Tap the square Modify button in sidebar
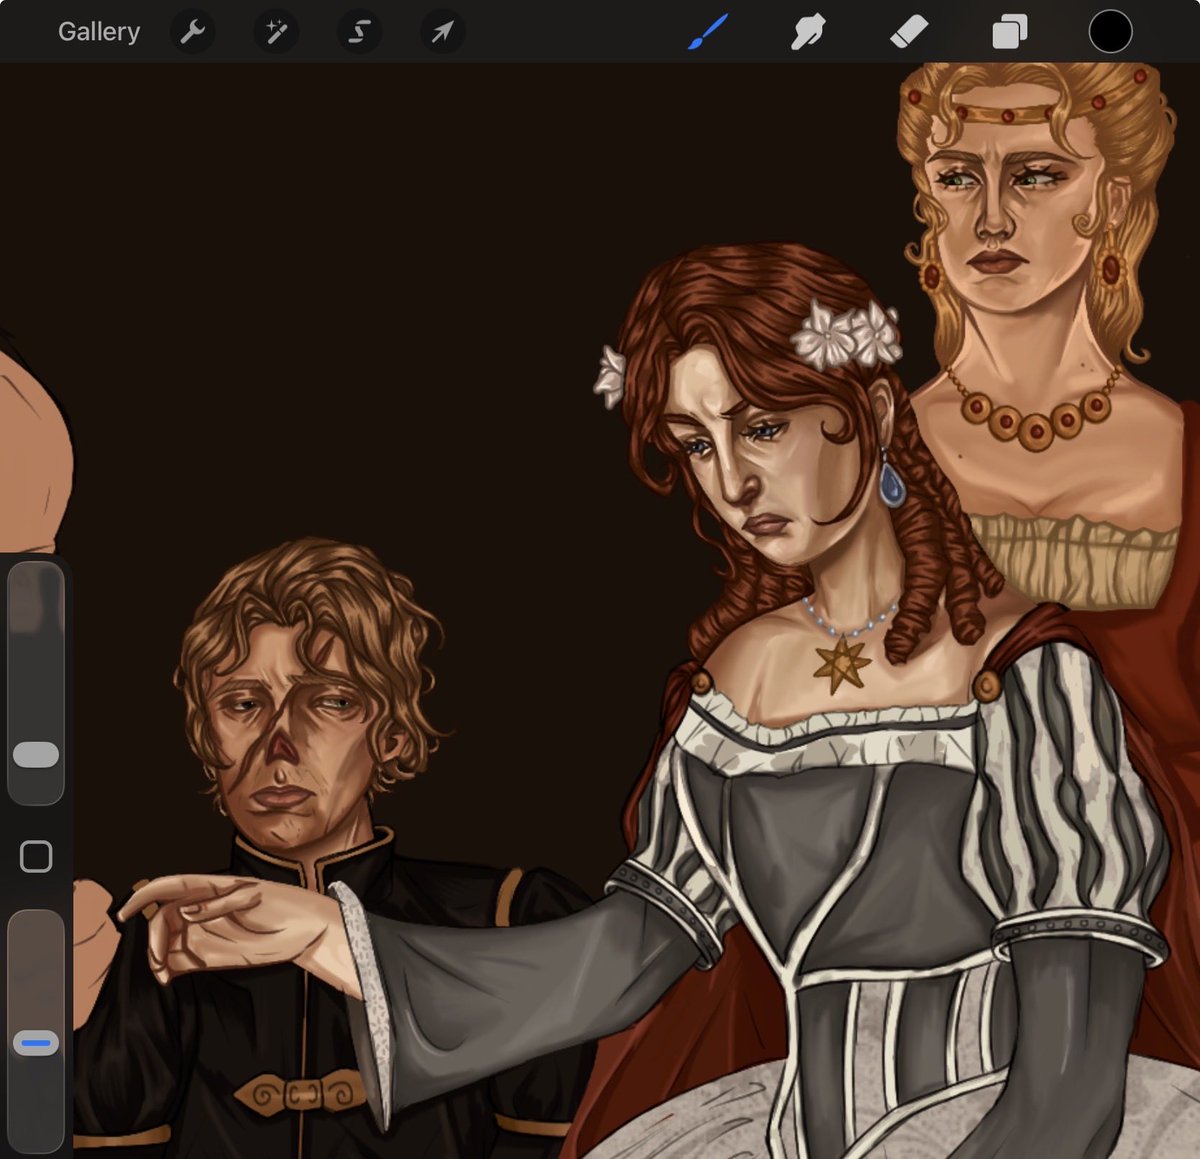 pos(36,856)
